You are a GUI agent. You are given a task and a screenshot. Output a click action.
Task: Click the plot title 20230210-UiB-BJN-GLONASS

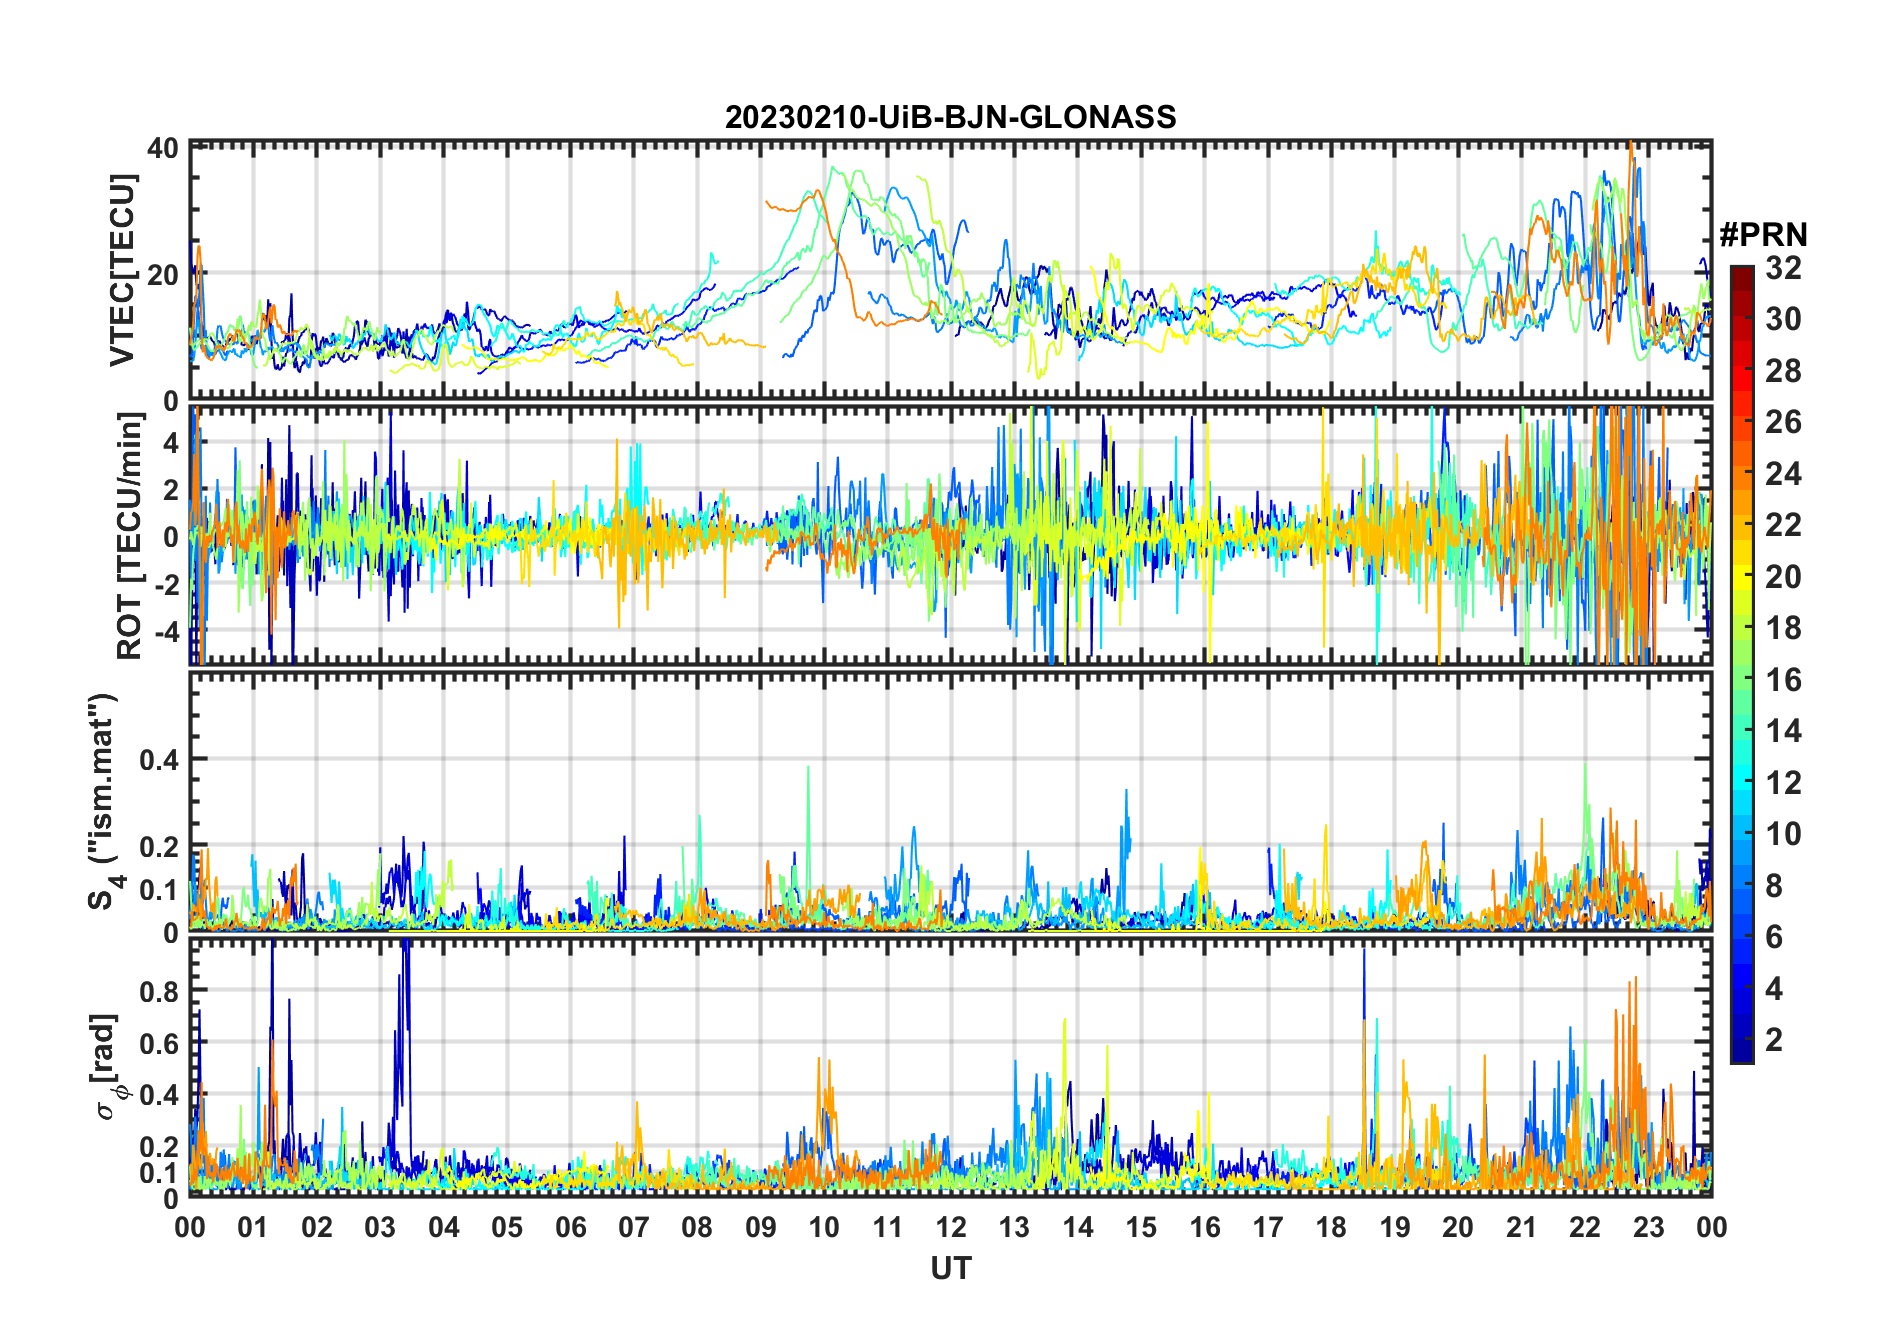point(950,117)
